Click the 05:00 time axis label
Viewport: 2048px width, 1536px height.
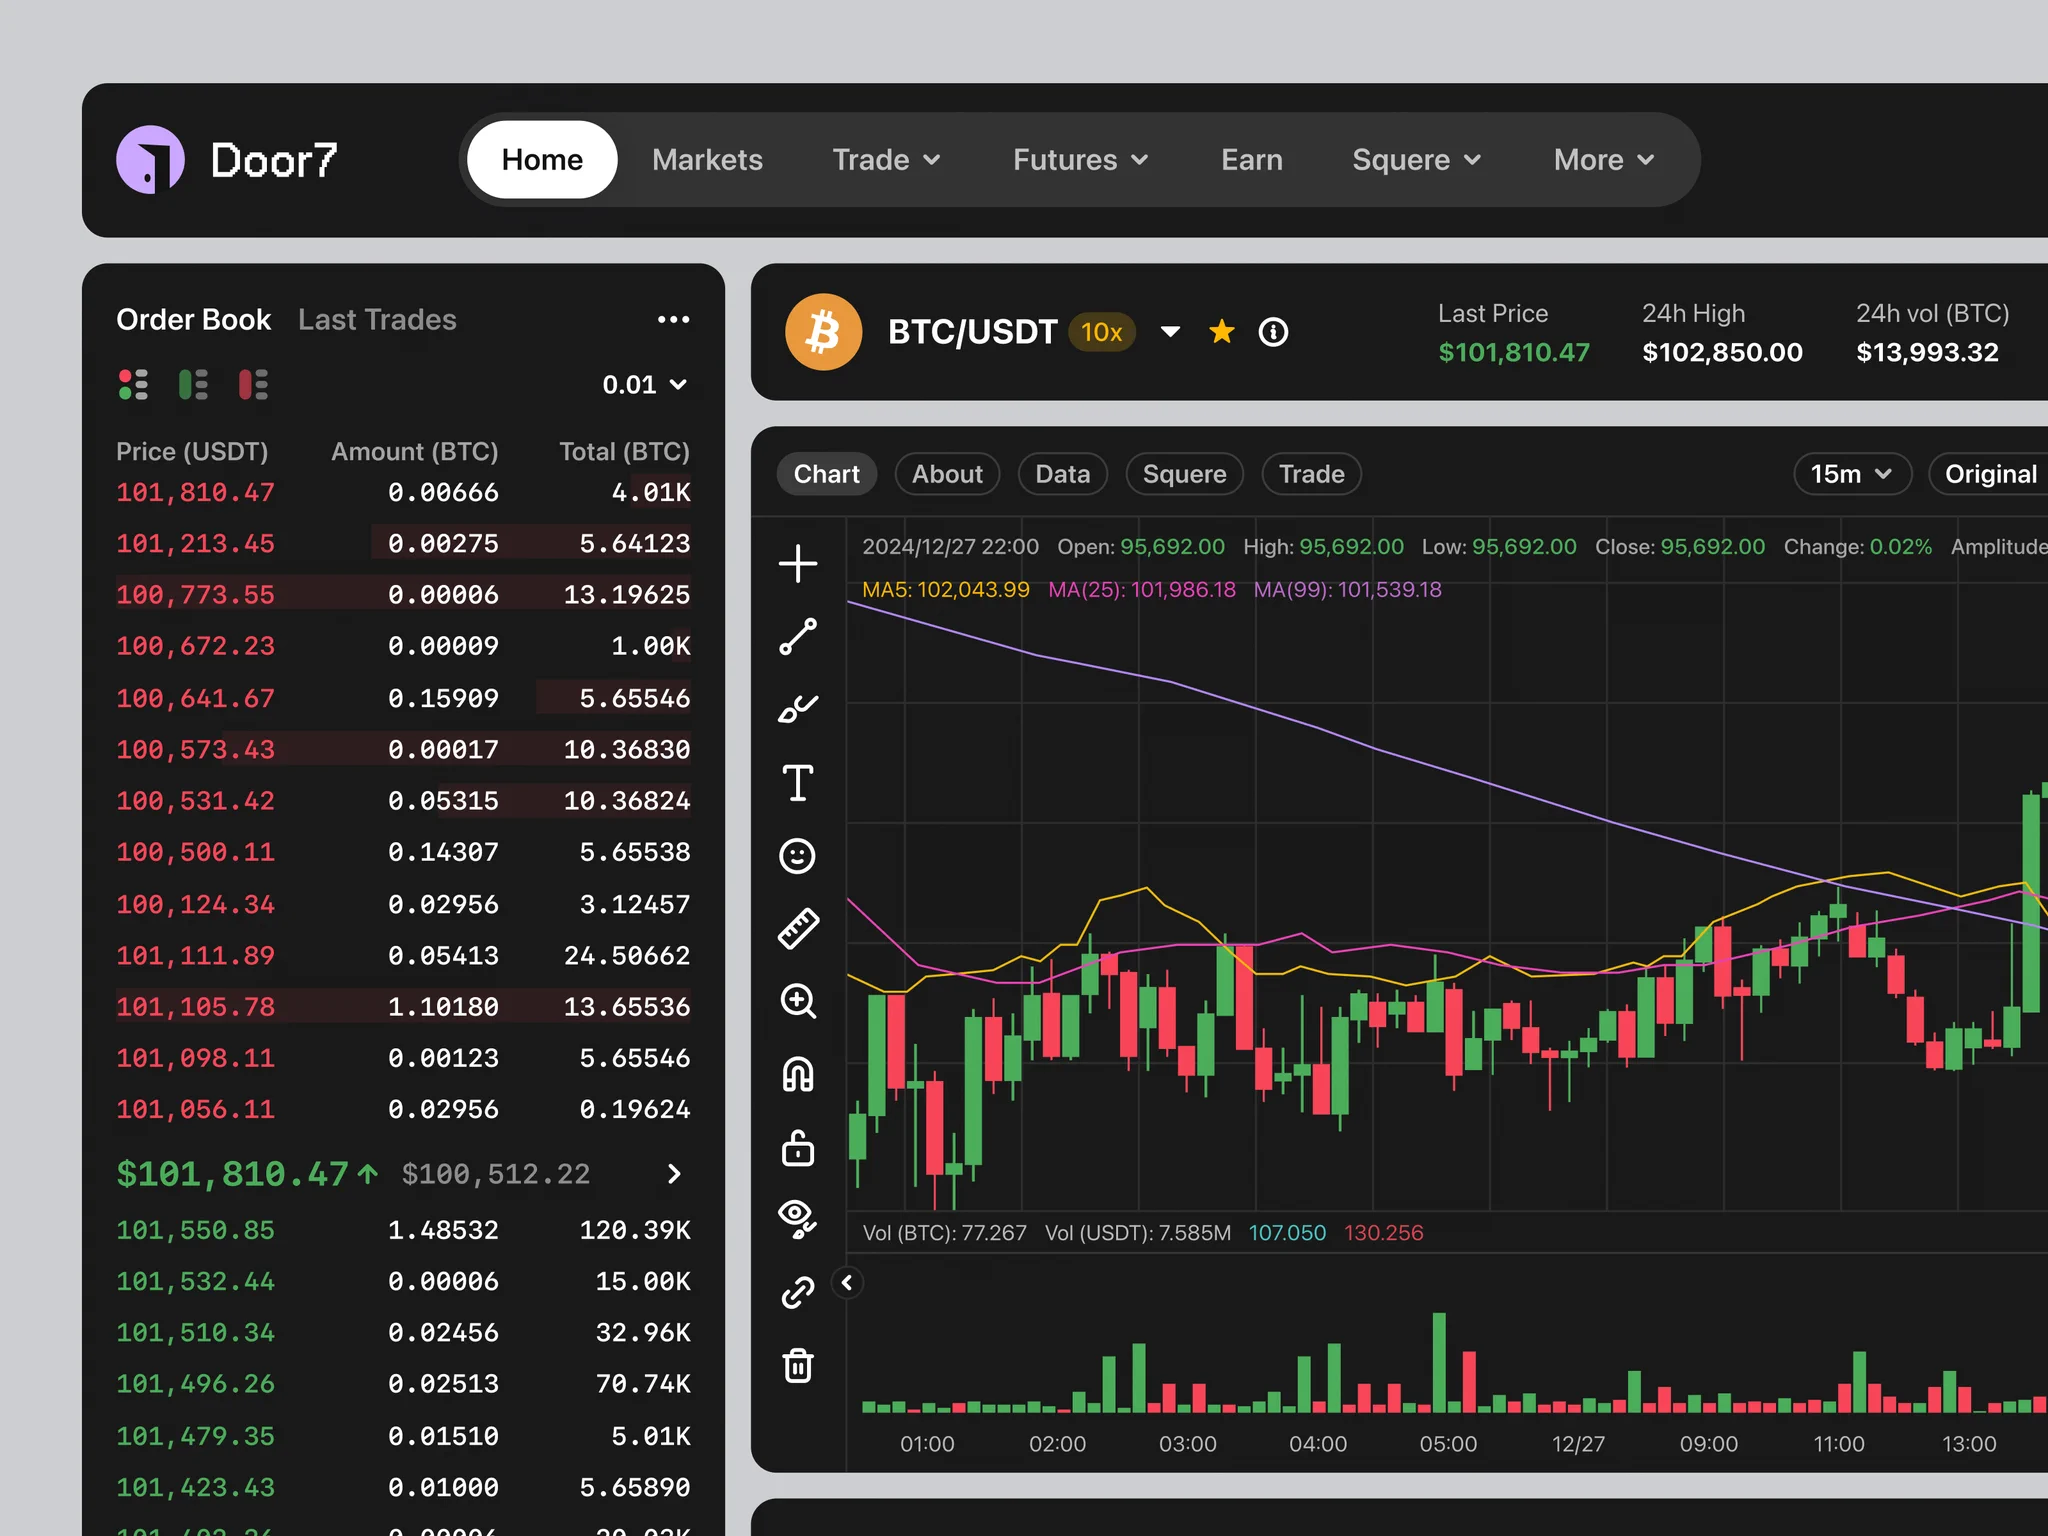point(1448,1444)
